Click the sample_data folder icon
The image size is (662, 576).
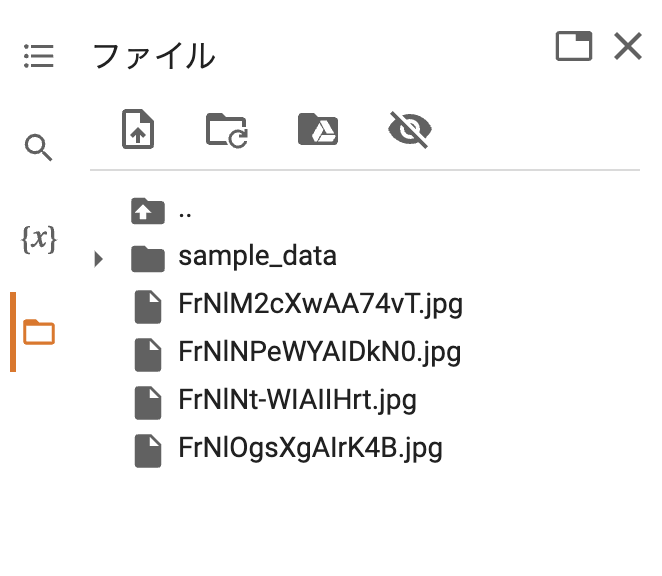tap(148, 259)
